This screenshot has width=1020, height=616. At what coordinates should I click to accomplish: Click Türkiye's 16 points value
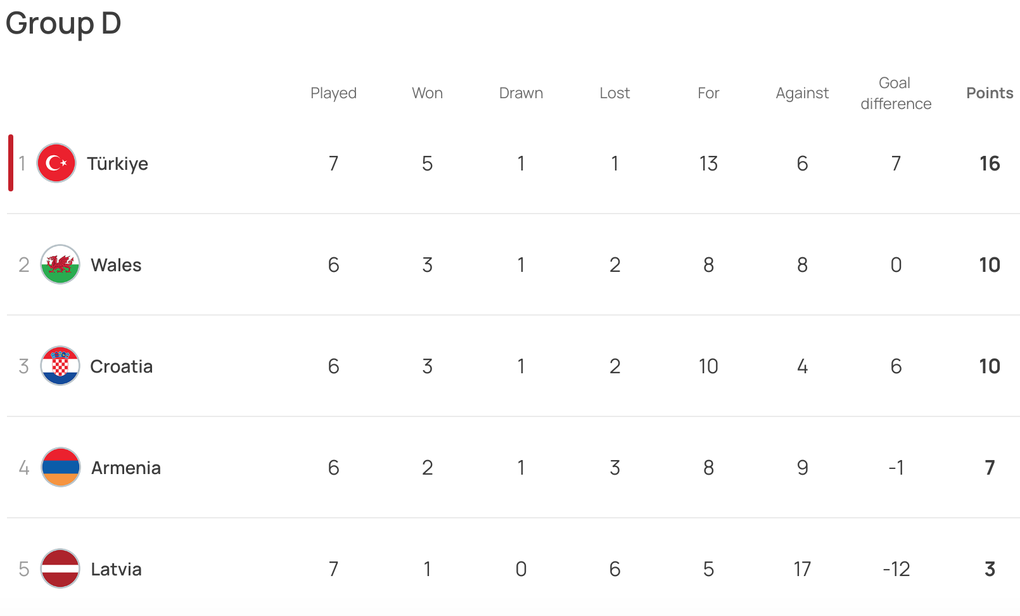click(x=989, y=164)
